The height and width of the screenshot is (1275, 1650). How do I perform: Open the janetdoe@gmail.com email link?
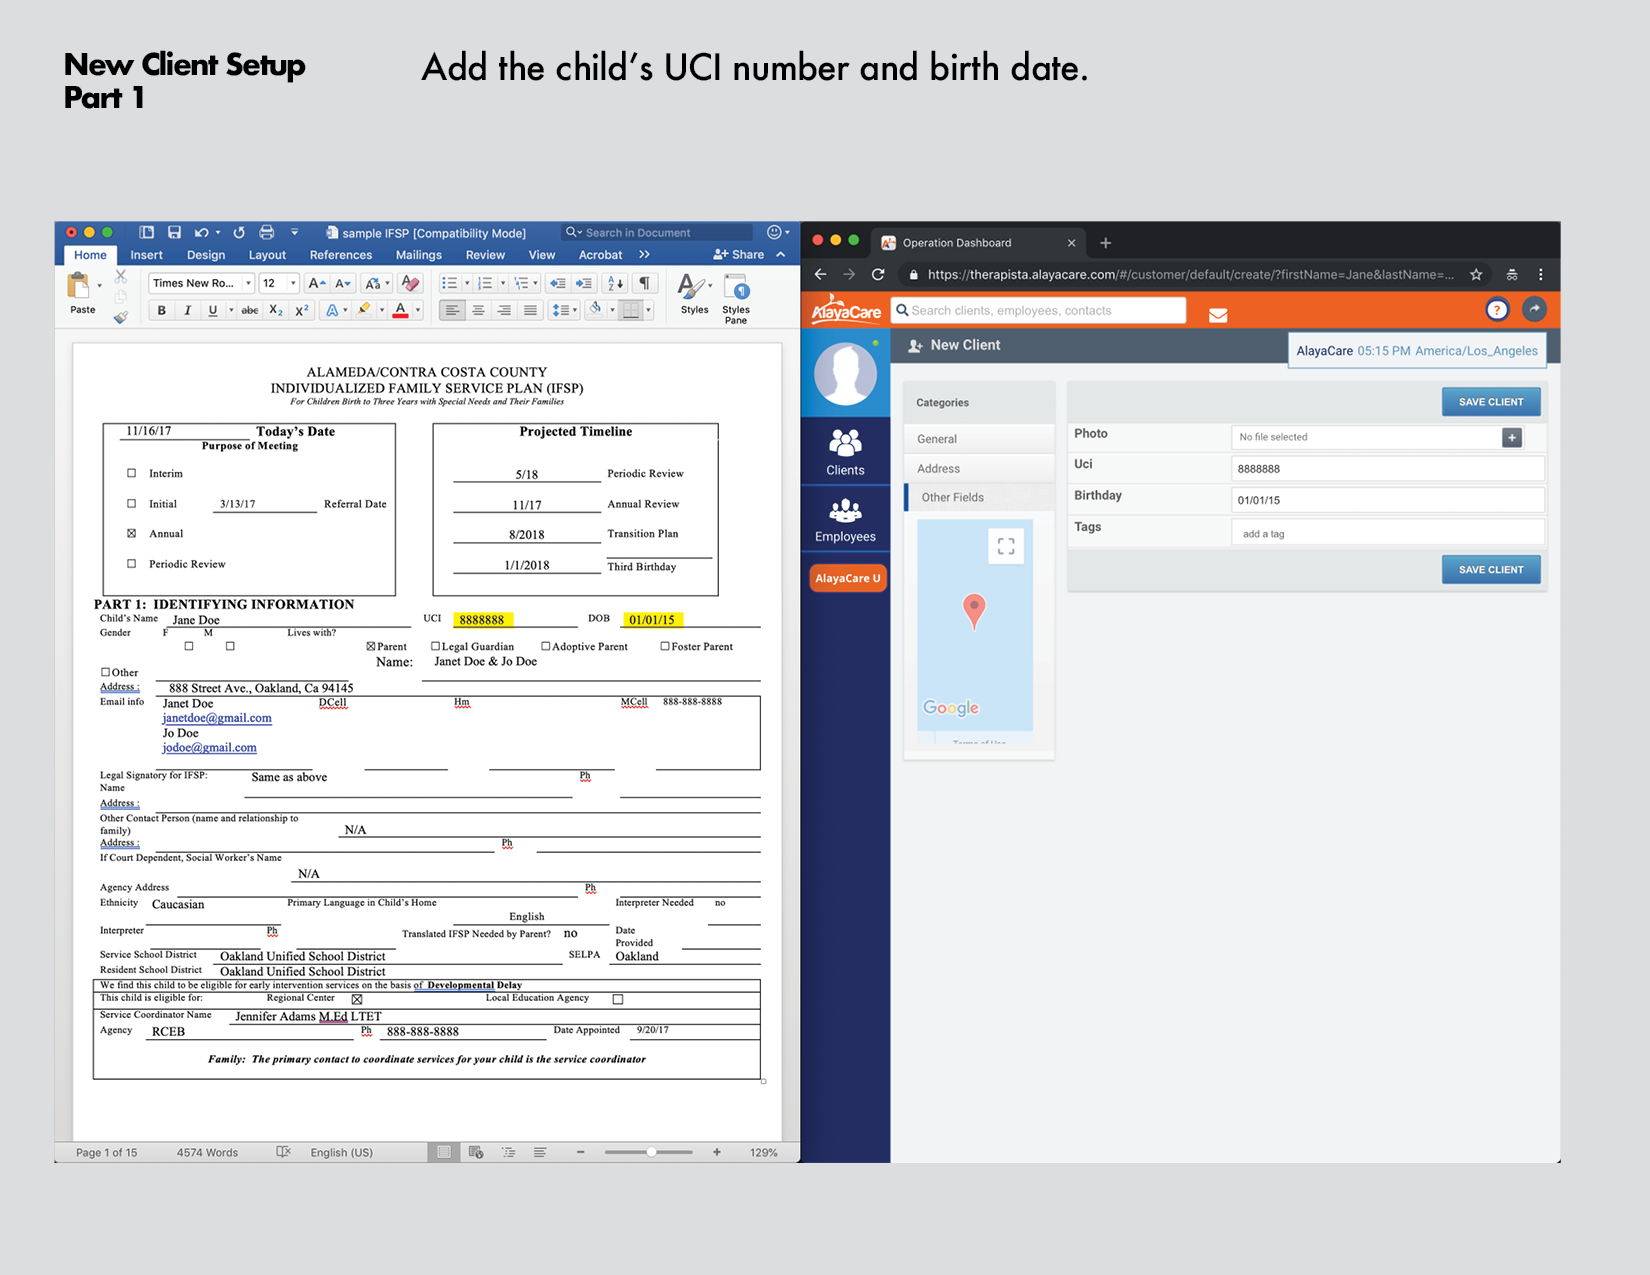click(x=217, y=718)
